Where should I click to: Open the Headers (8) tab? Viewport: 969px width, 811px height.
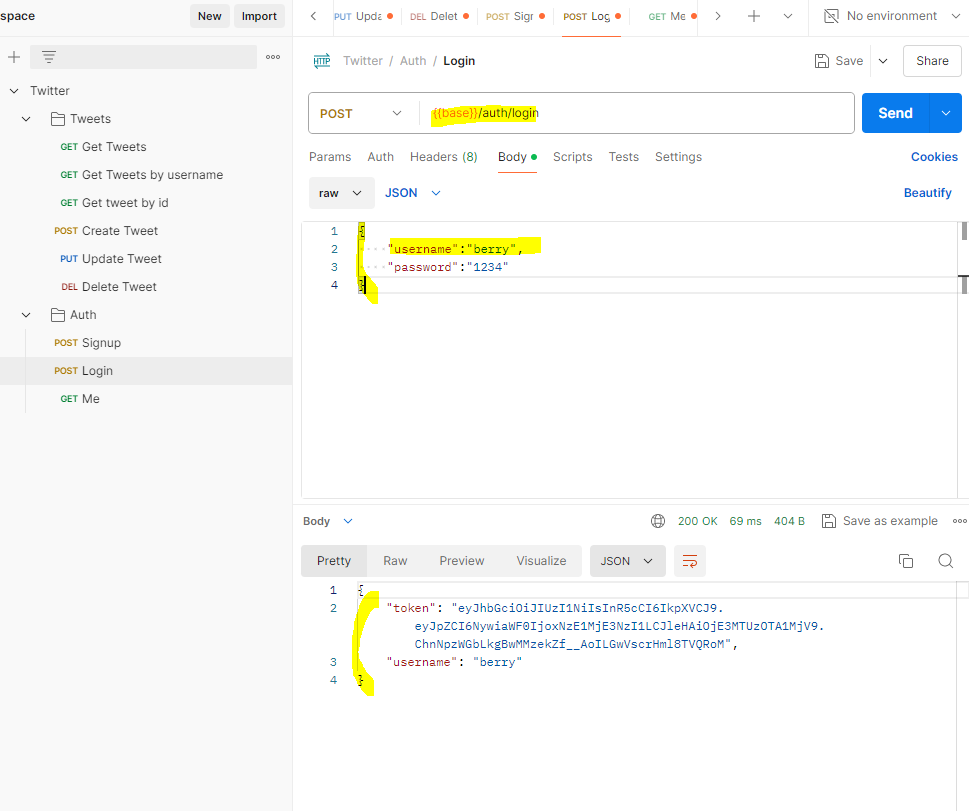[x=444, y=157]
